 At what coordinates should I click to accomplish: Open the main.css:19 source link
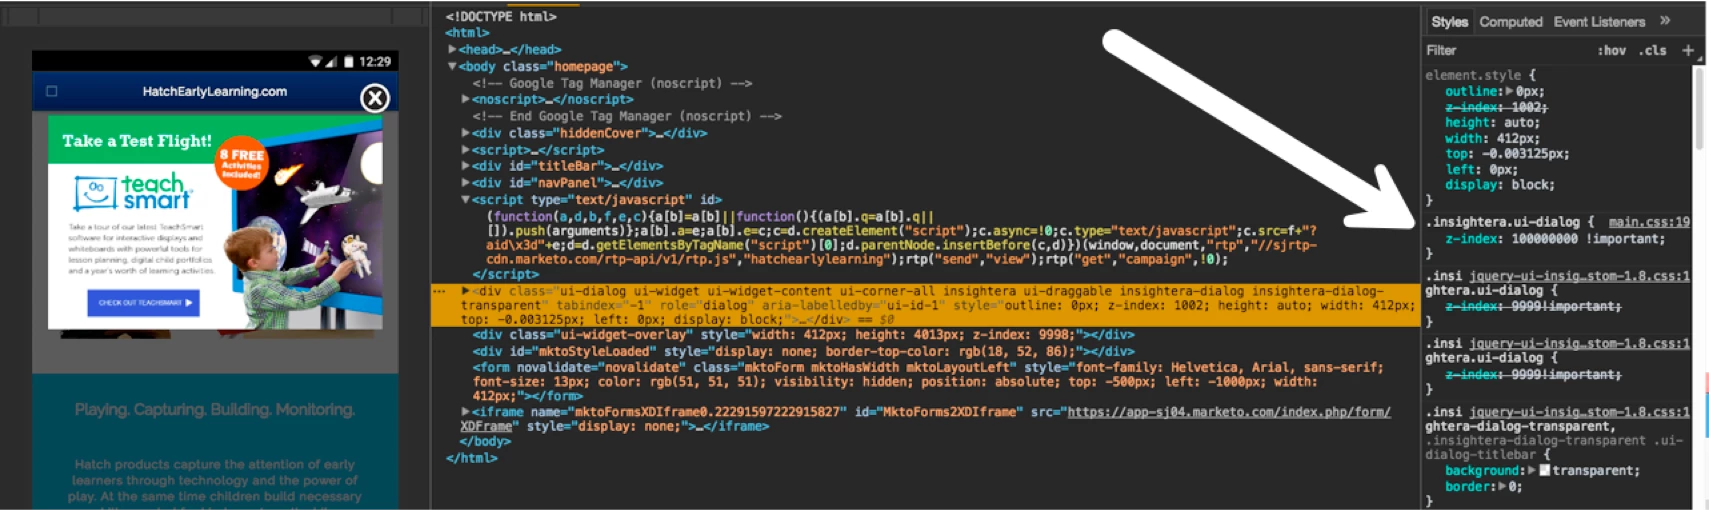point(1649,222)
